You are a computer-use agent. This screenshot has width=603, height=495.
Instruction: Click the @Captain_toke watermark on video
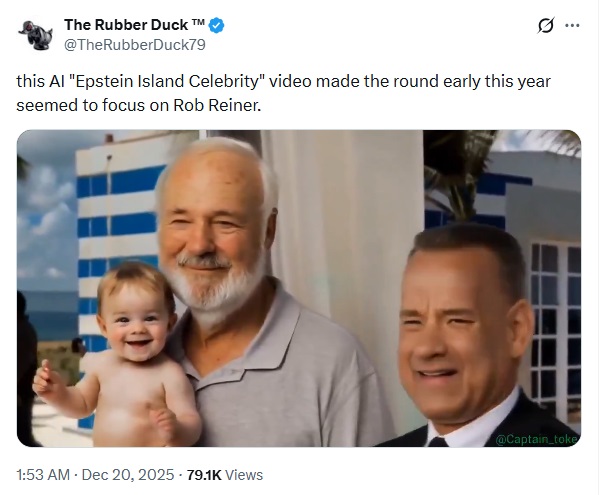click(536, 437)
